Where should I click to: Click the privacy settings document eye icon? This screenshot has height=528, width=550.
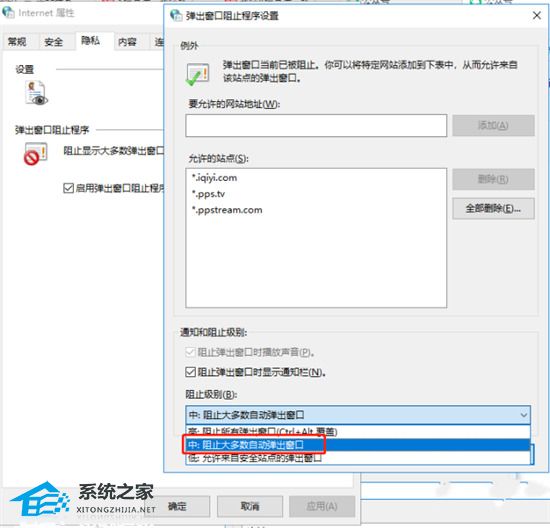pos(36,93)
